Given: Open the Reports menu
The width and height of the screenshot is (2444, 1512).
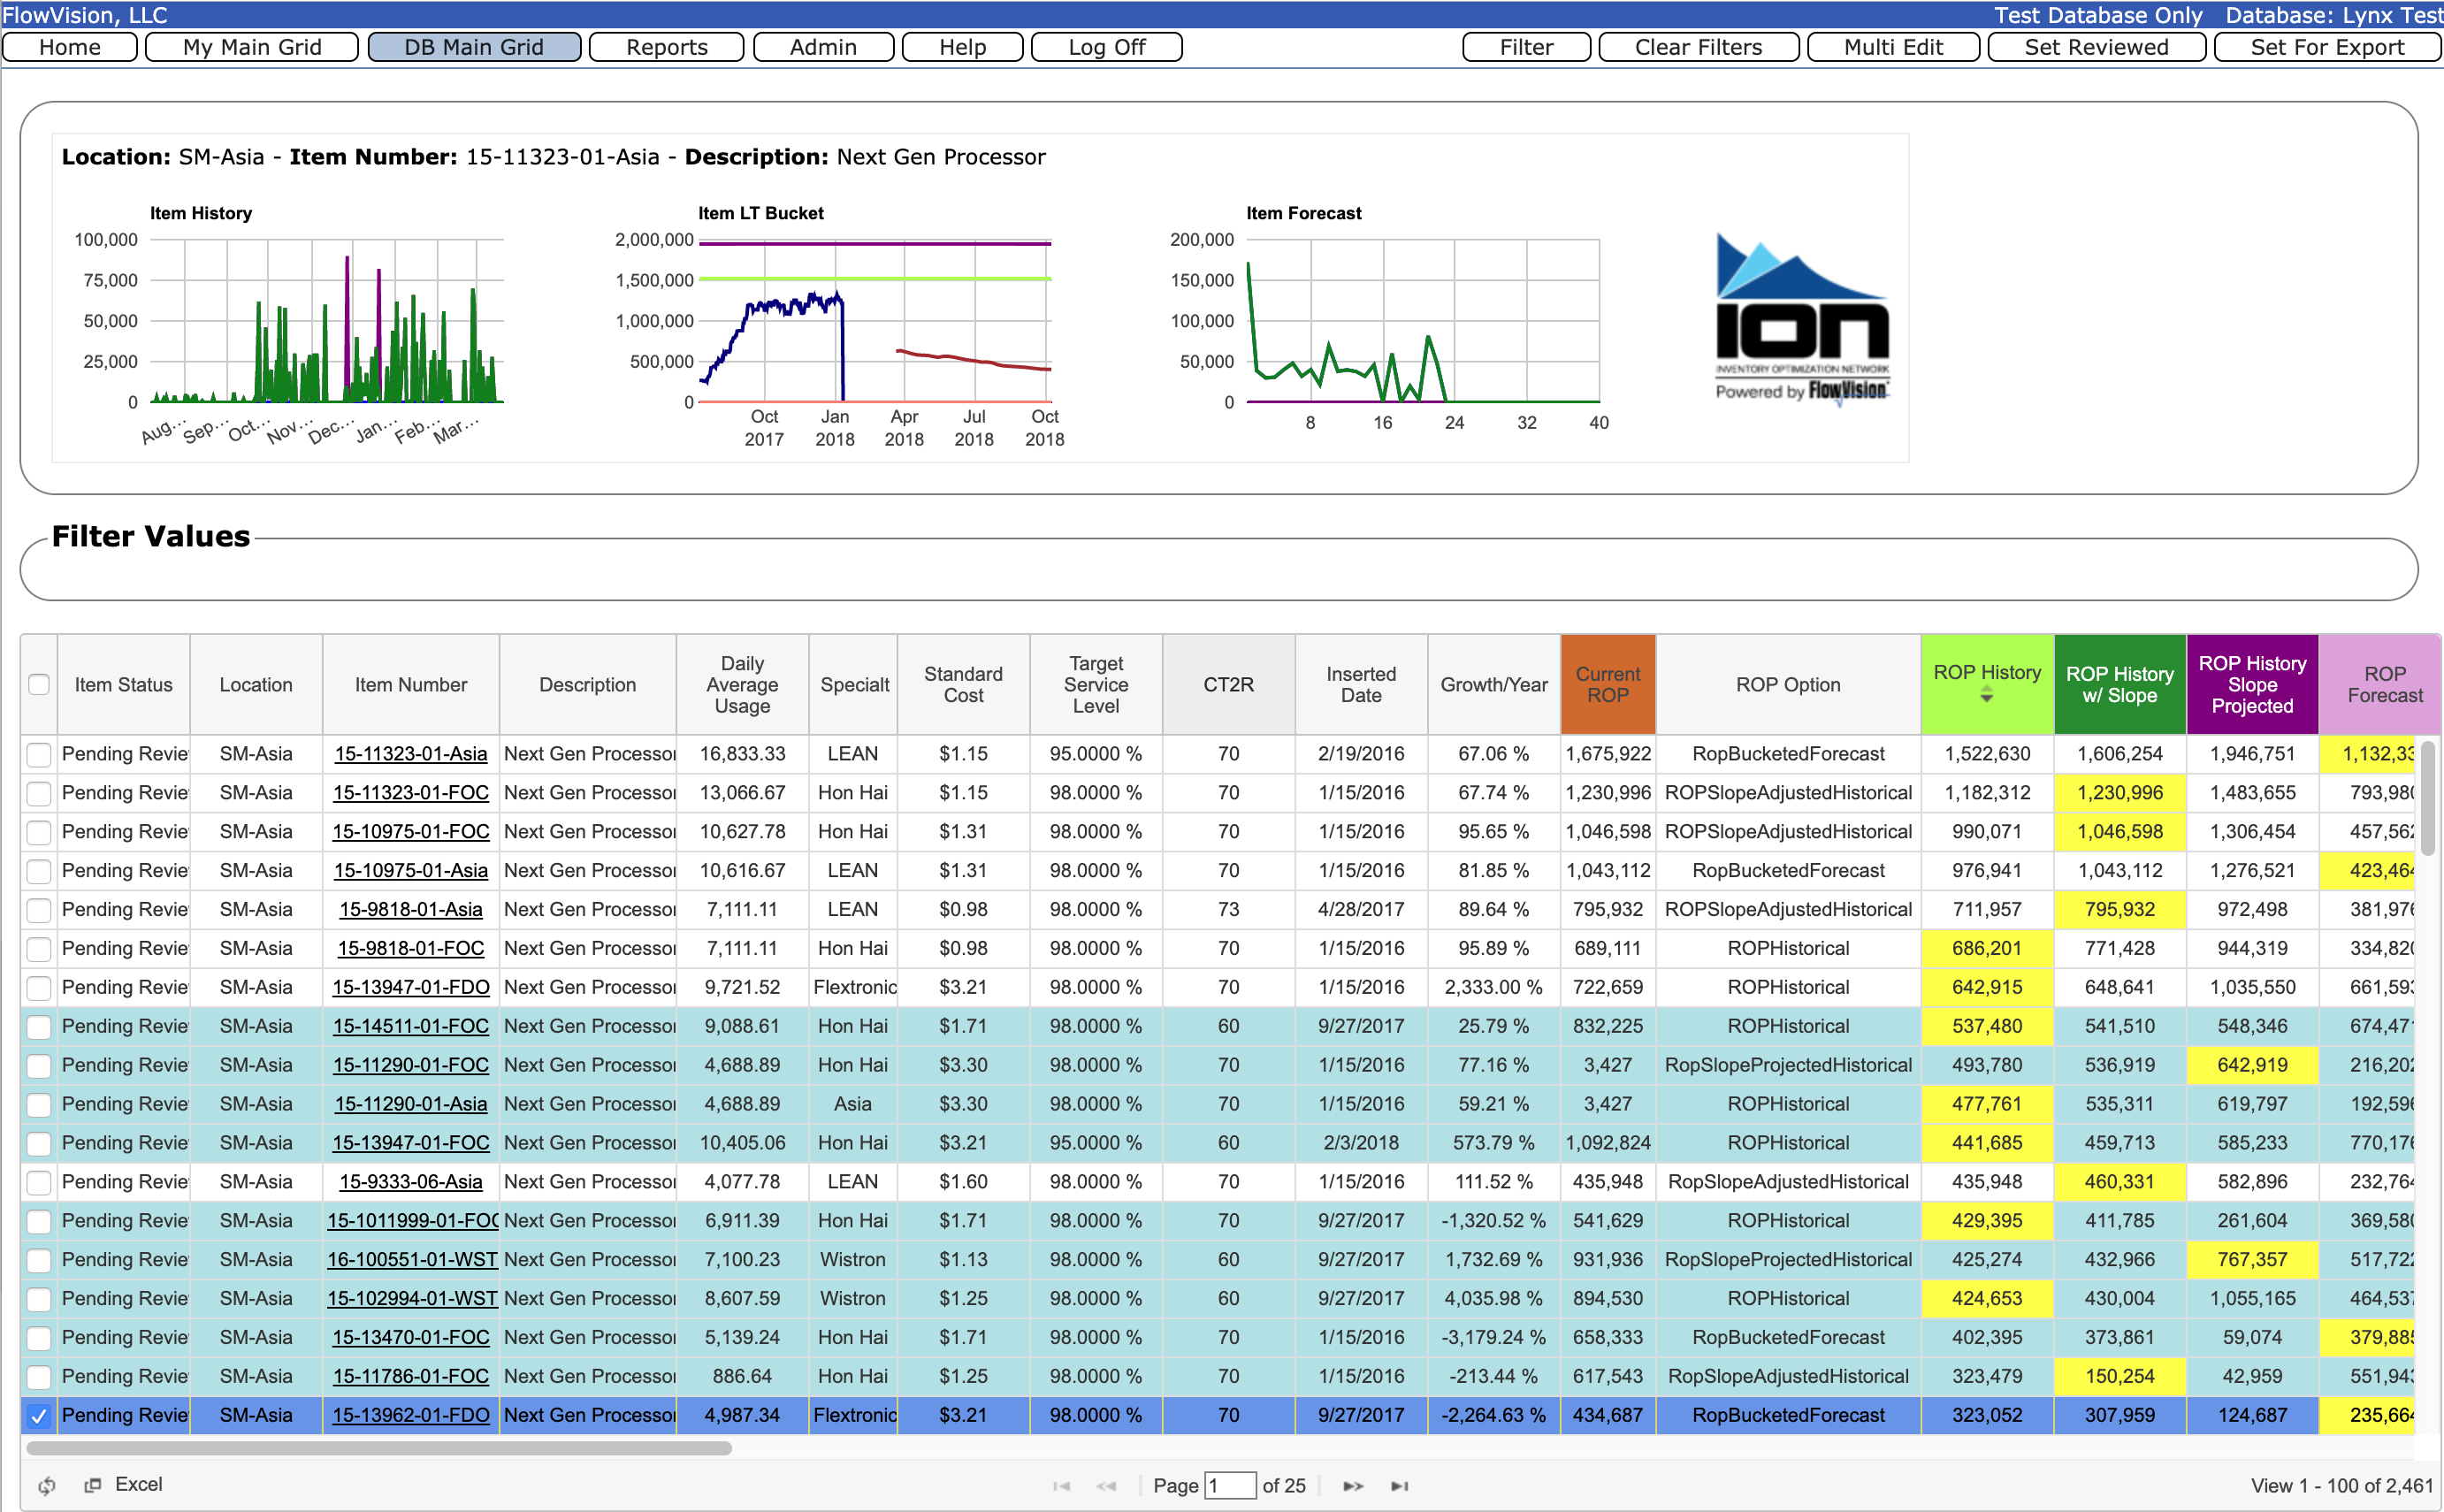Looking at the screenshot, I should coord(666,46).
